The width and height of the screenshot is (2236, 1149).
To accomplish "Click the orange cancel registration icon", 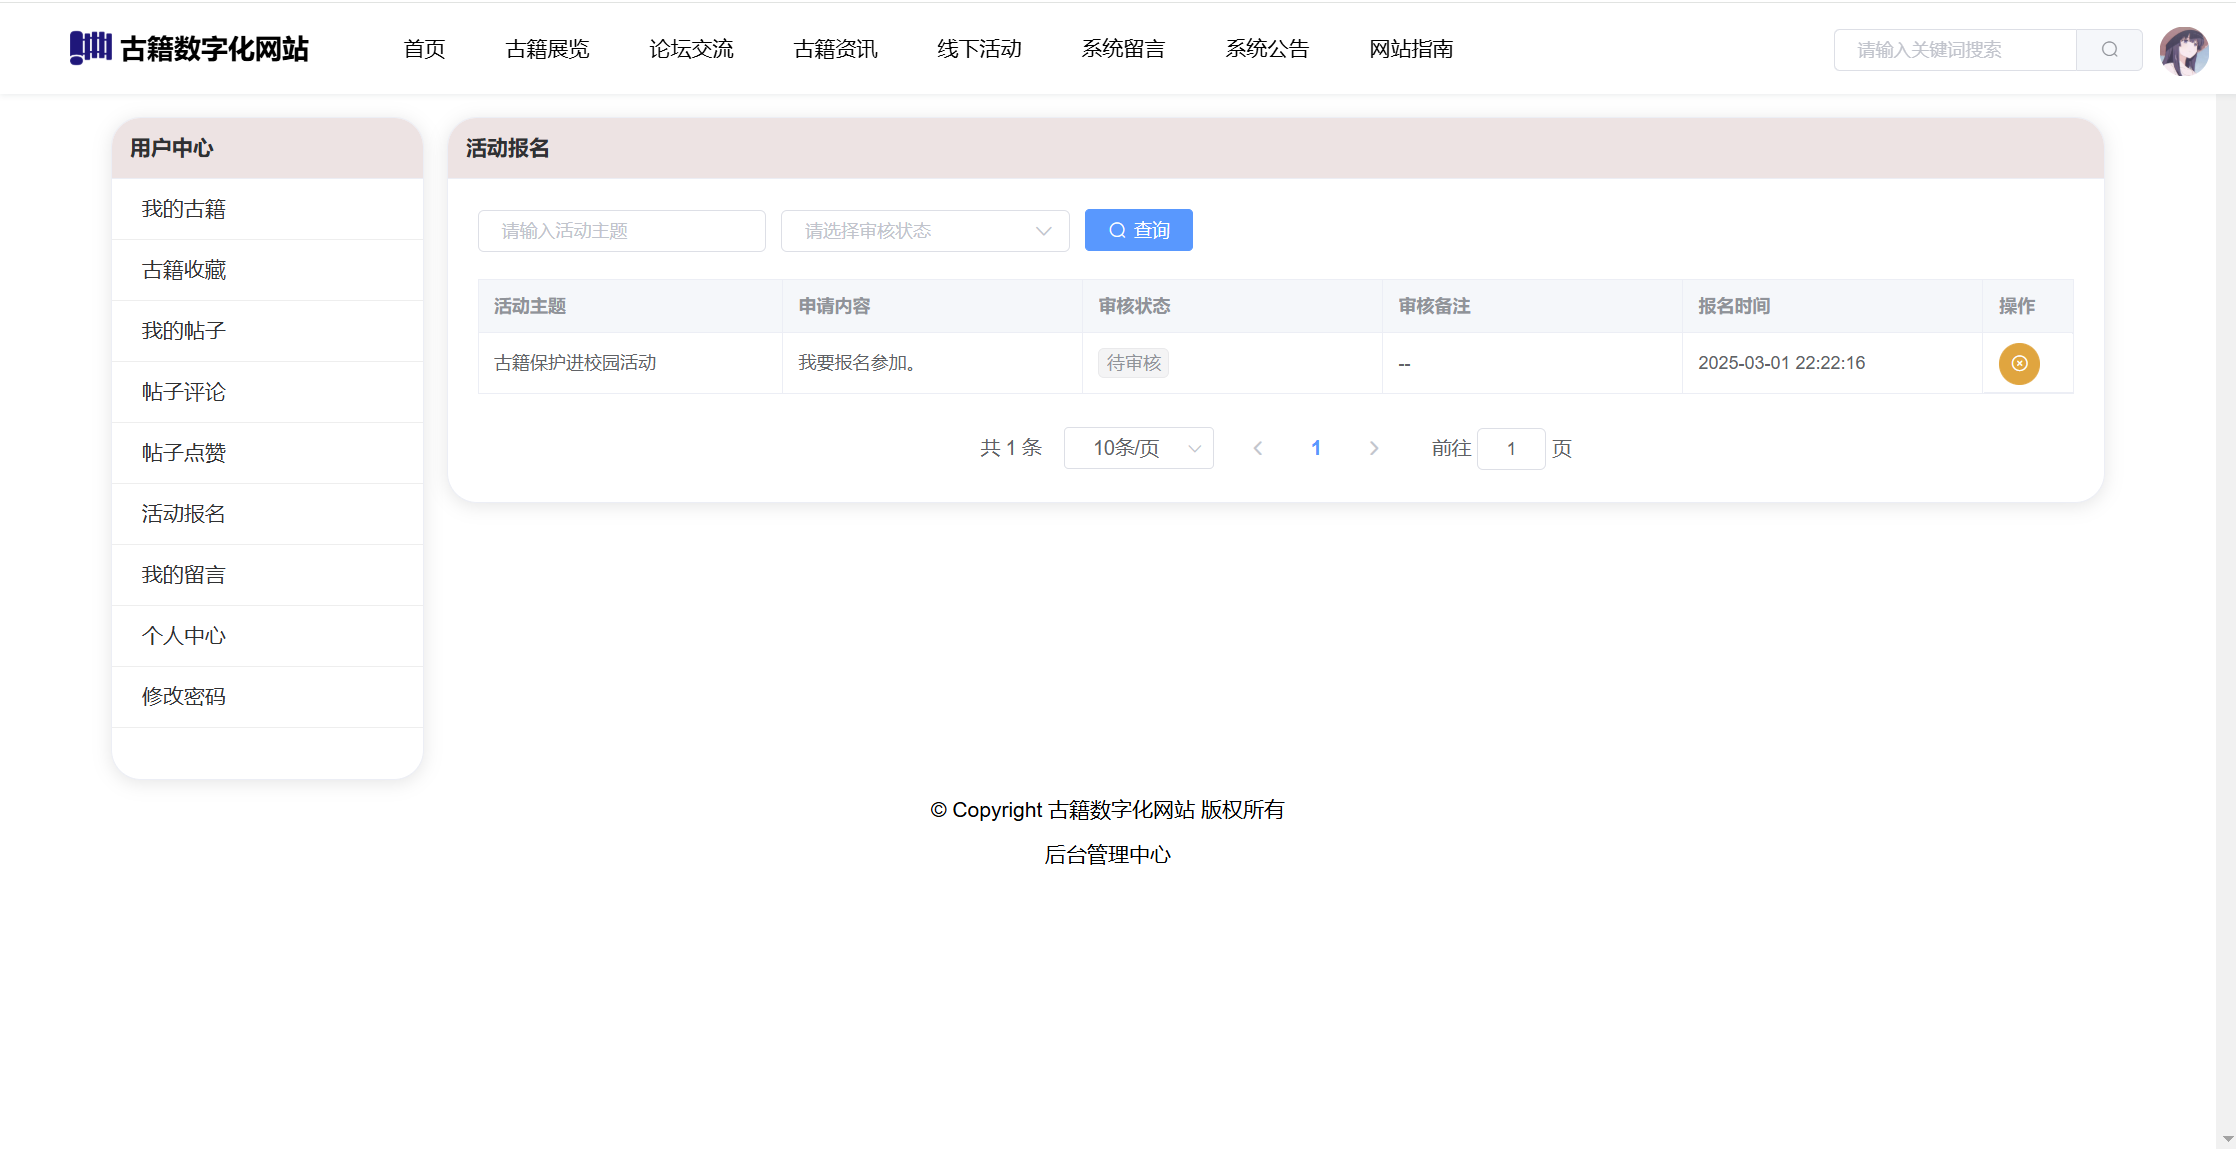I will point(2018,363).
